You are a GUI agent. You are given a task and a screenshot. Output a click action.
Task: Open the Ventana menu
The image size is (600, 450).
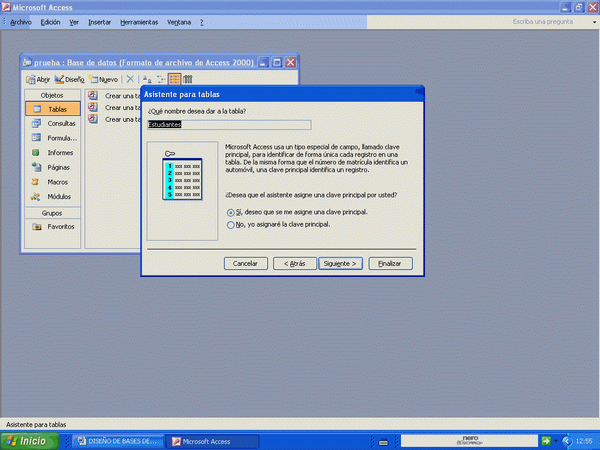coord(179,22)
